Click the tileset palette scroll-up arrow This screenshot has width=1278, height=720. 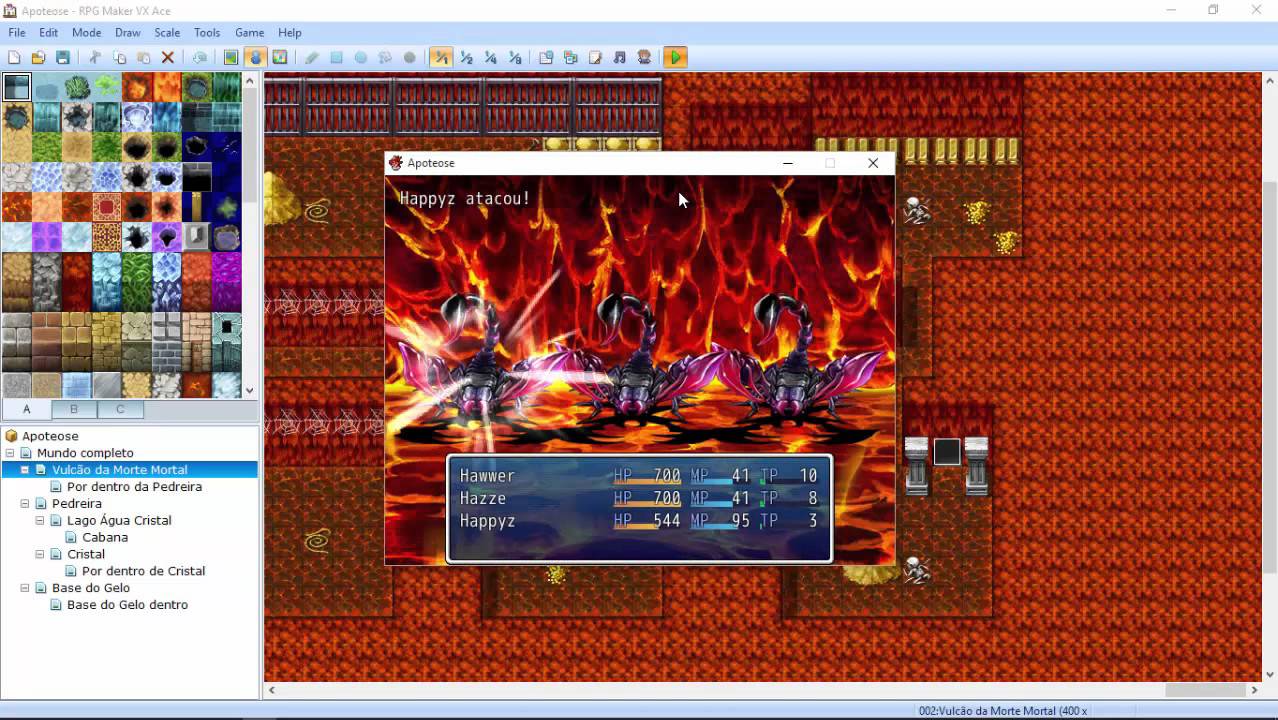(x=250, y=80)
